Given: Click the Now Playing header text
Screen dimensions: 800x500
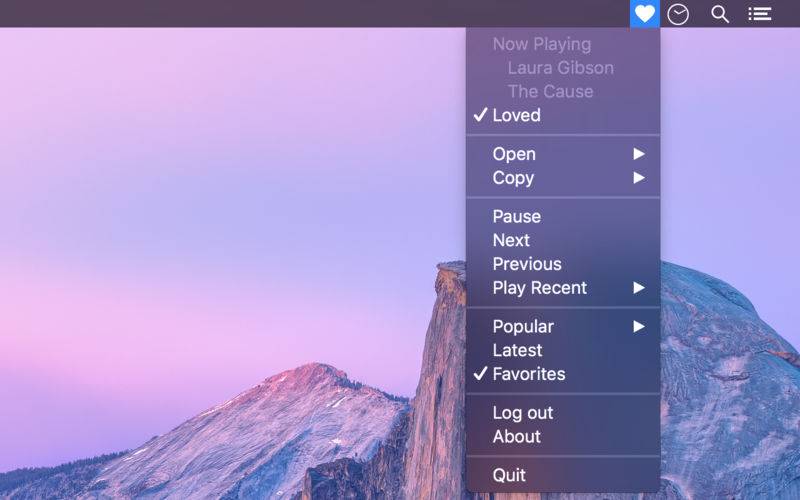Looking at the screenshot, I should (542, 44).
